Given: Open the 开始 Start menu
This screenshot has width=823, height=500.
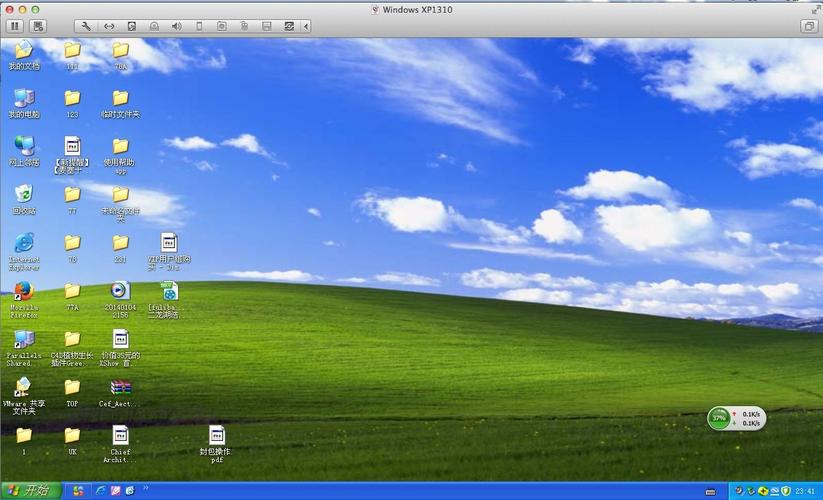Looking at the screenshot, I should point(30,491).
